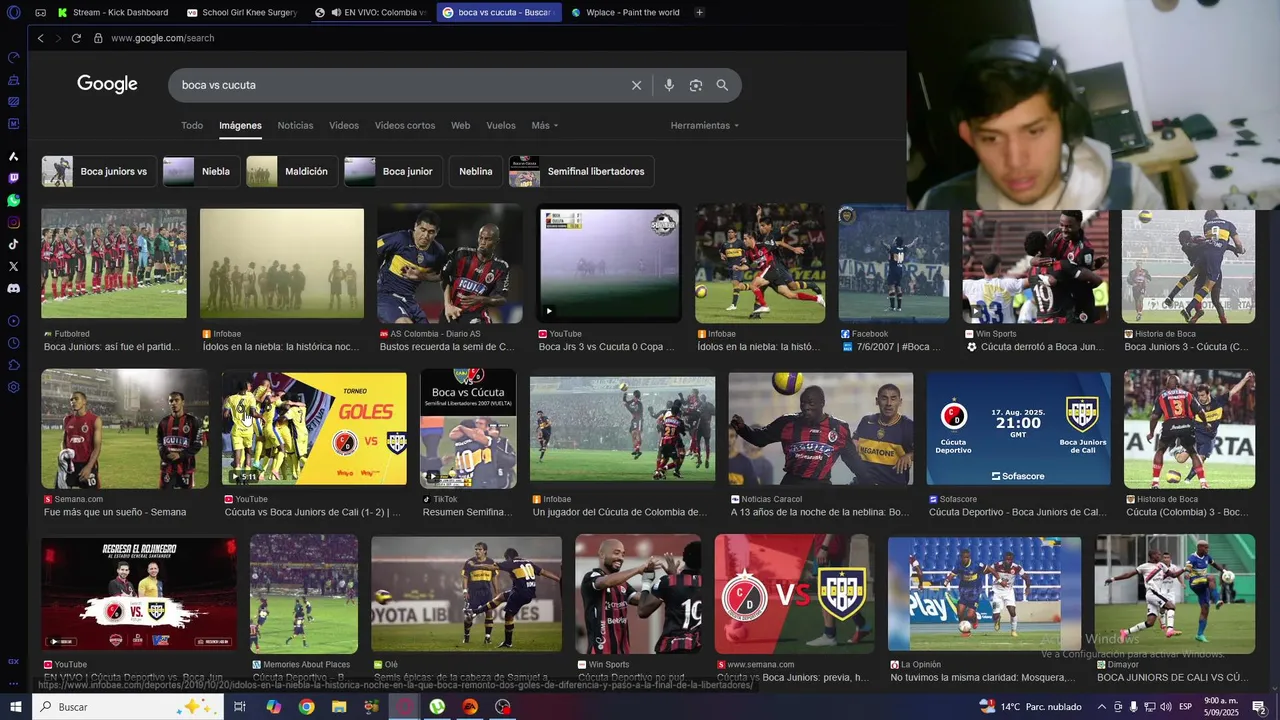Switch to the Web search tab
1280x720 pixels.
[460, 126]
